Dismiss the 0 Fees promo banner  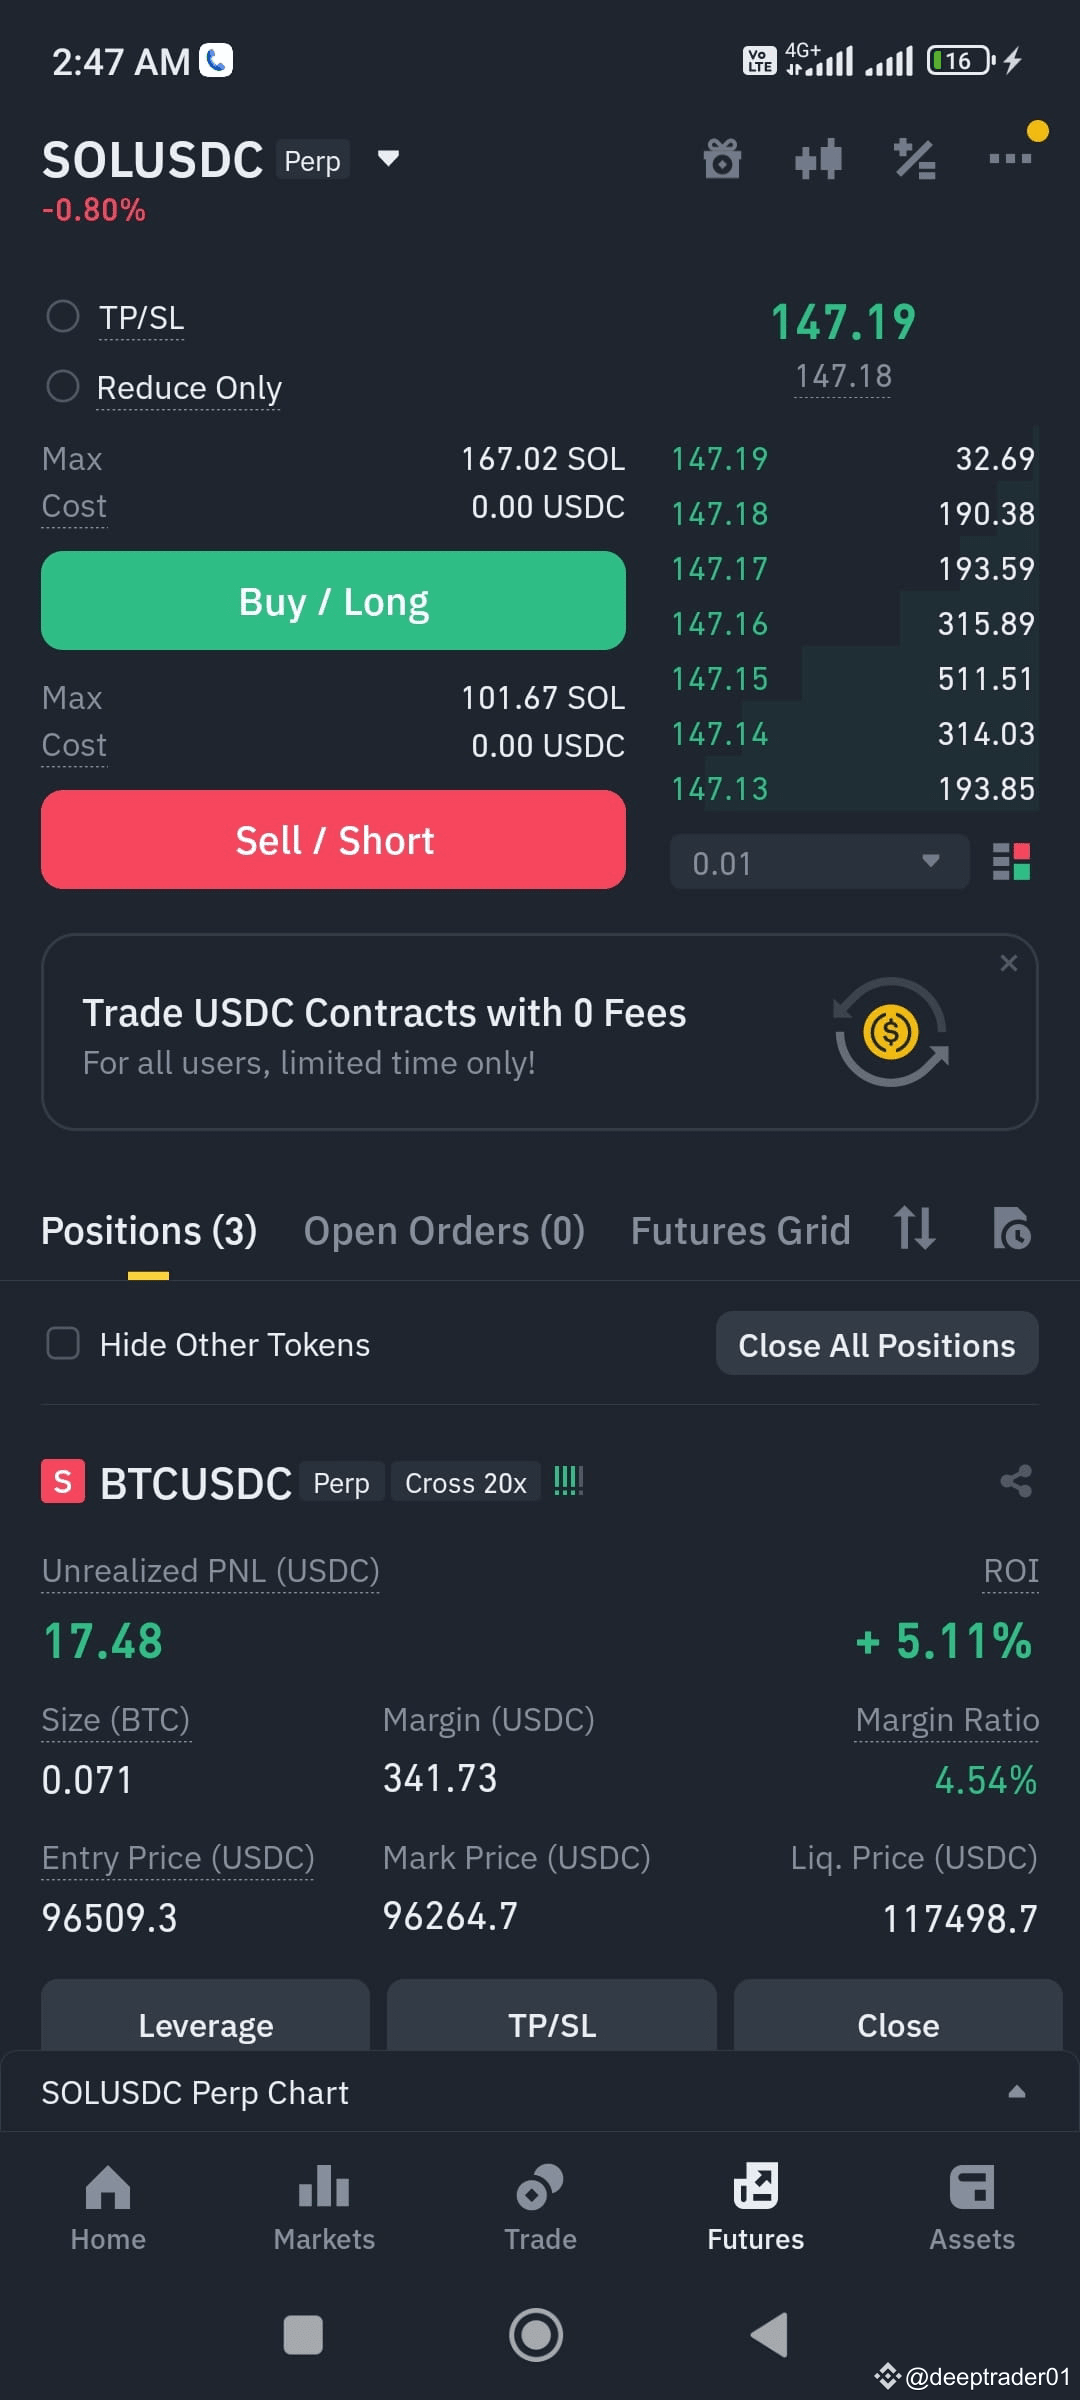pyautogui.click(x=1009, y=963)
